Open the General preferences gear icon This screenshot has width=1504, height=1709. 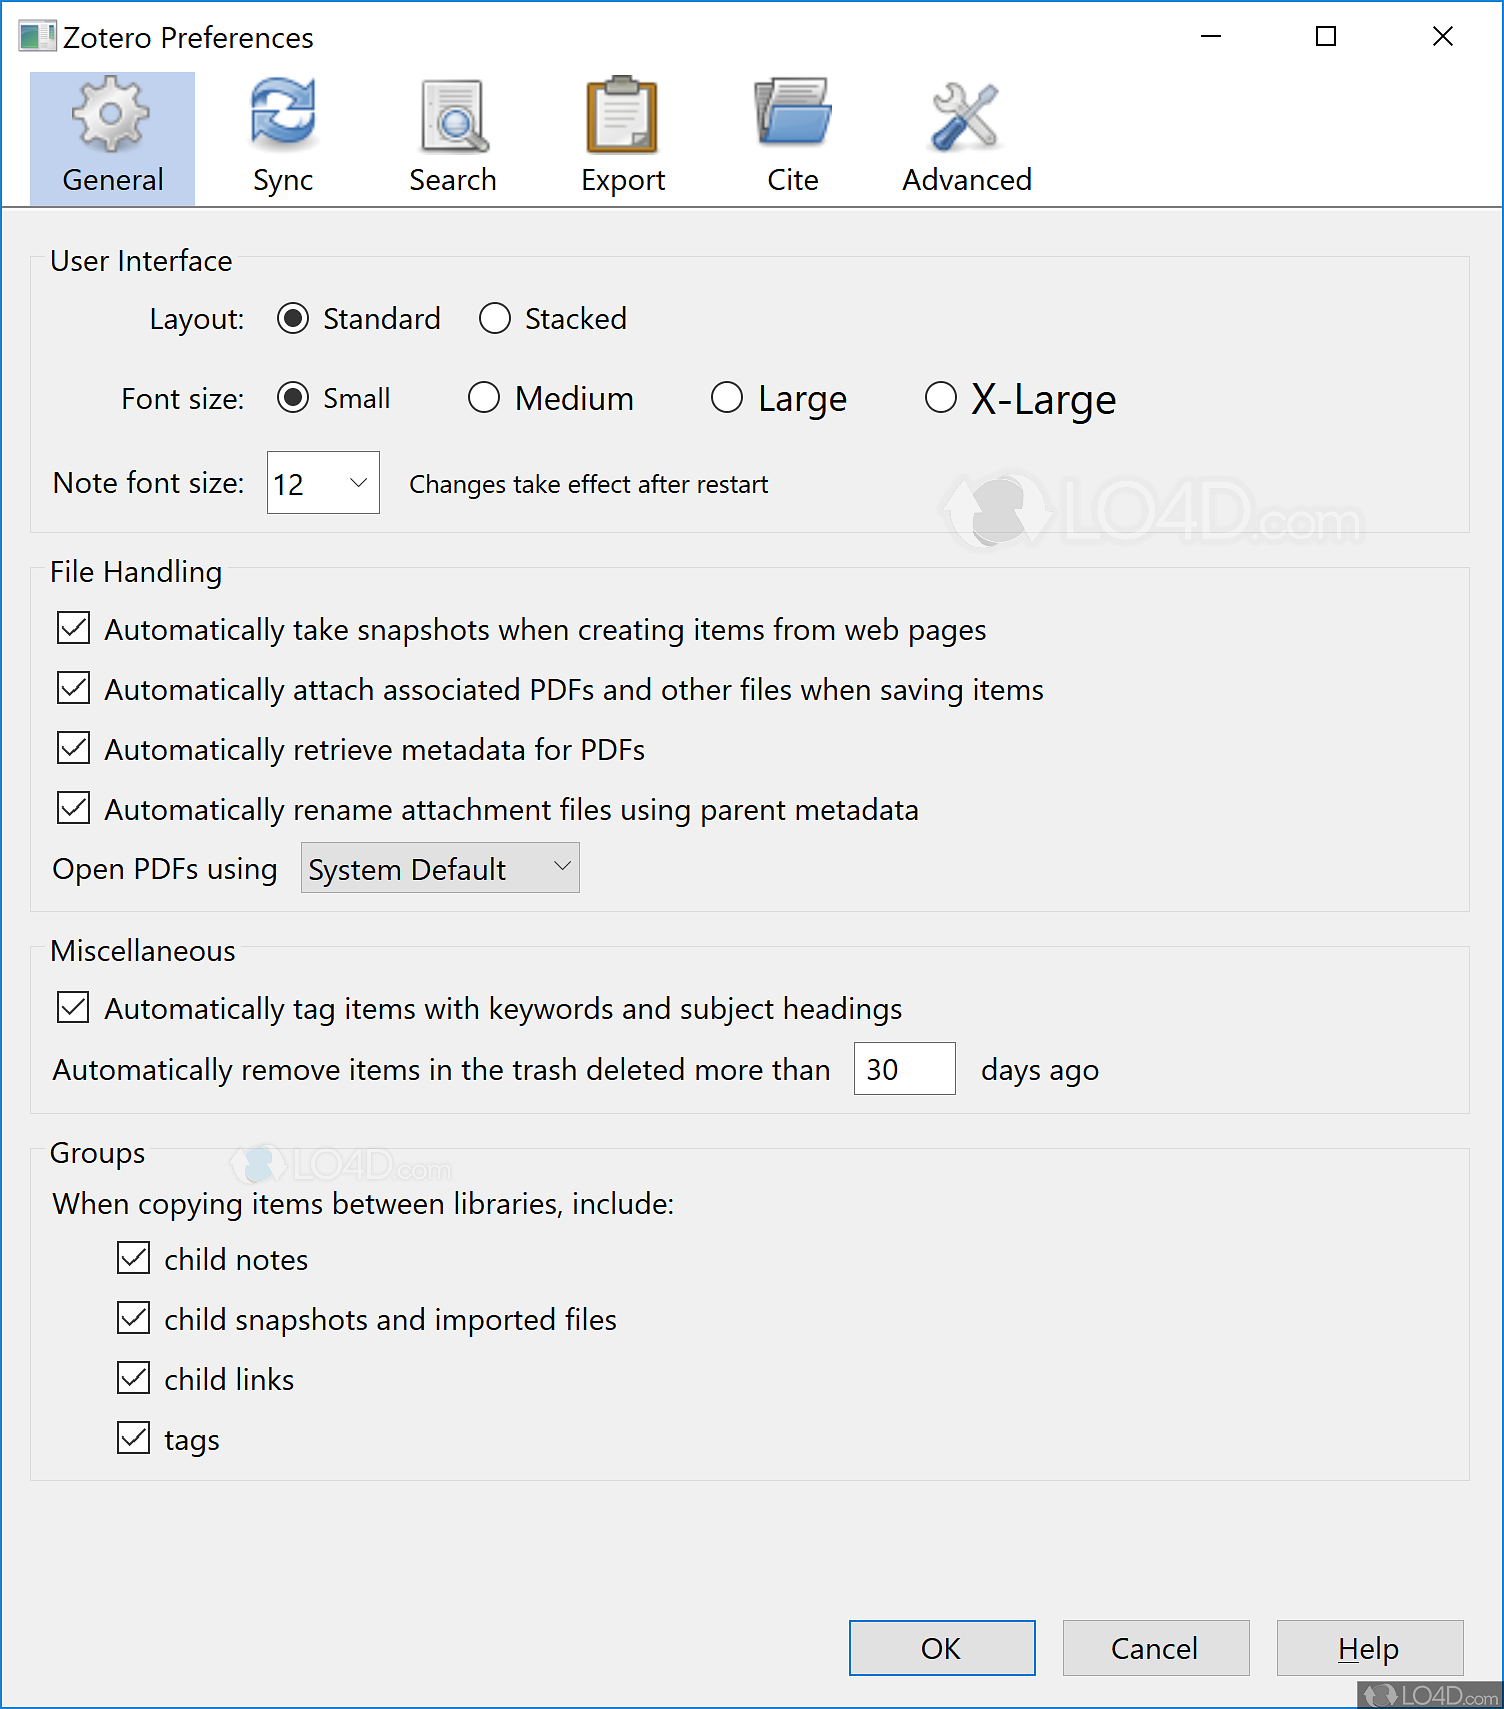click(111, 114)
